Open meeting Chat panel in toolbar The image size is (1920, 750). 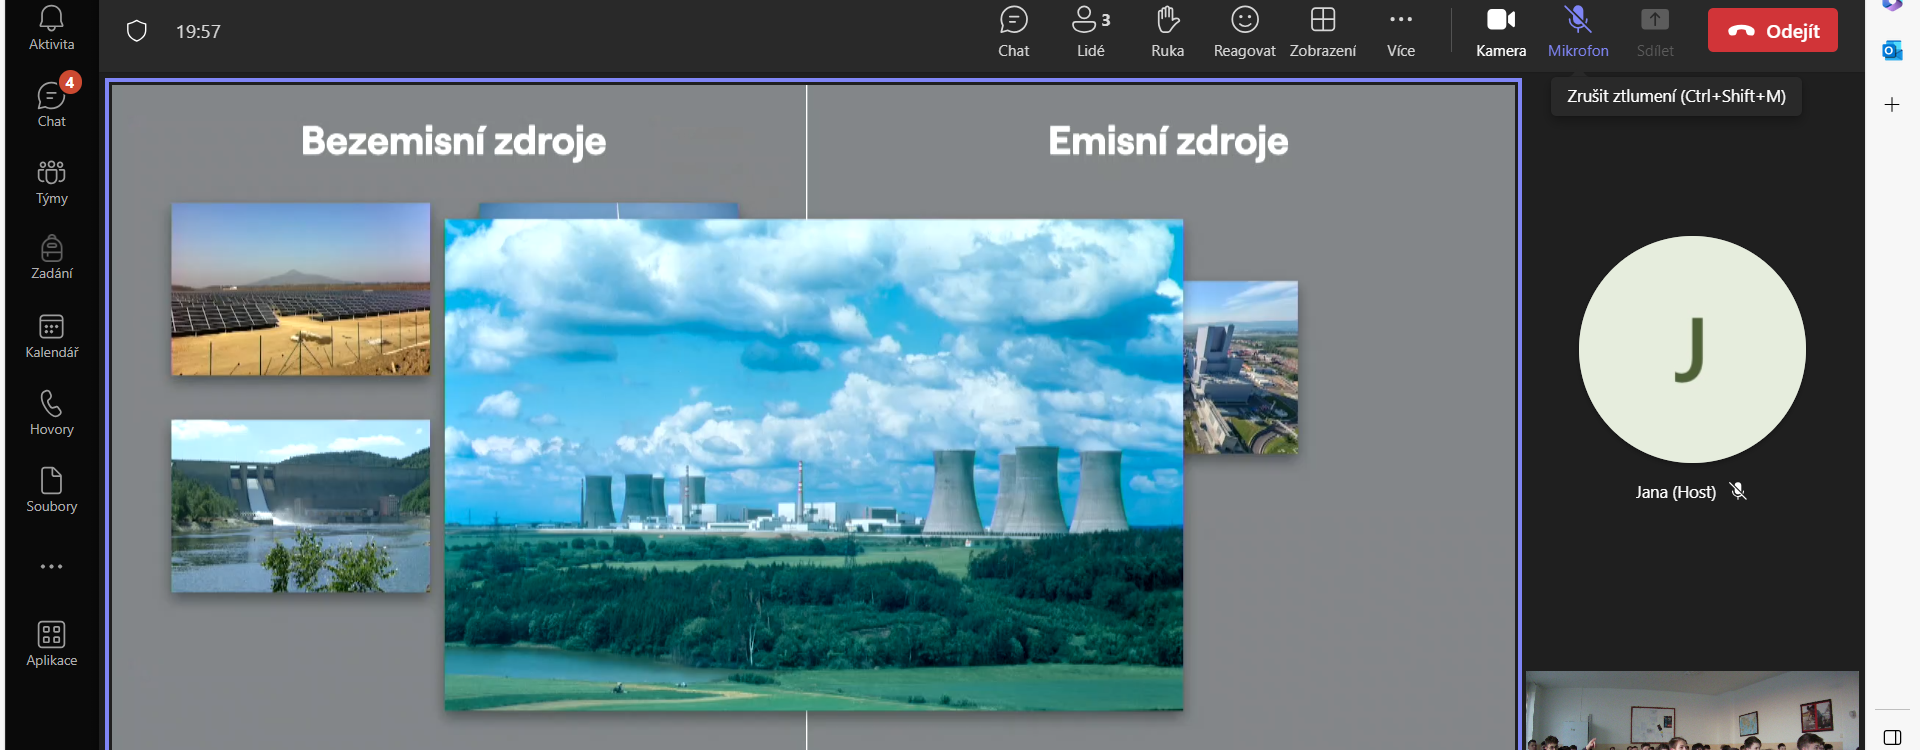coord(1013,32)
